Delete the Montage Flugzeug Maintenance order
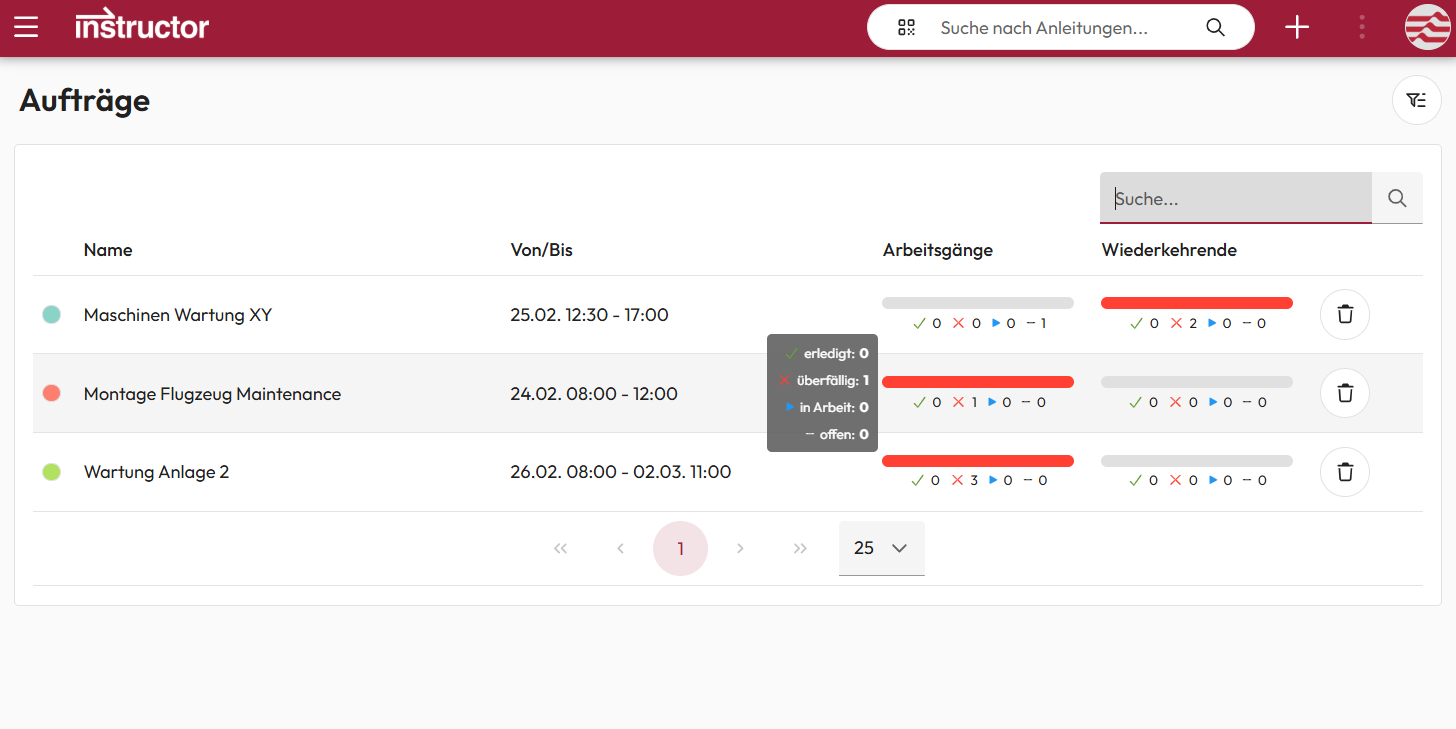 (x=1345, y=393)
